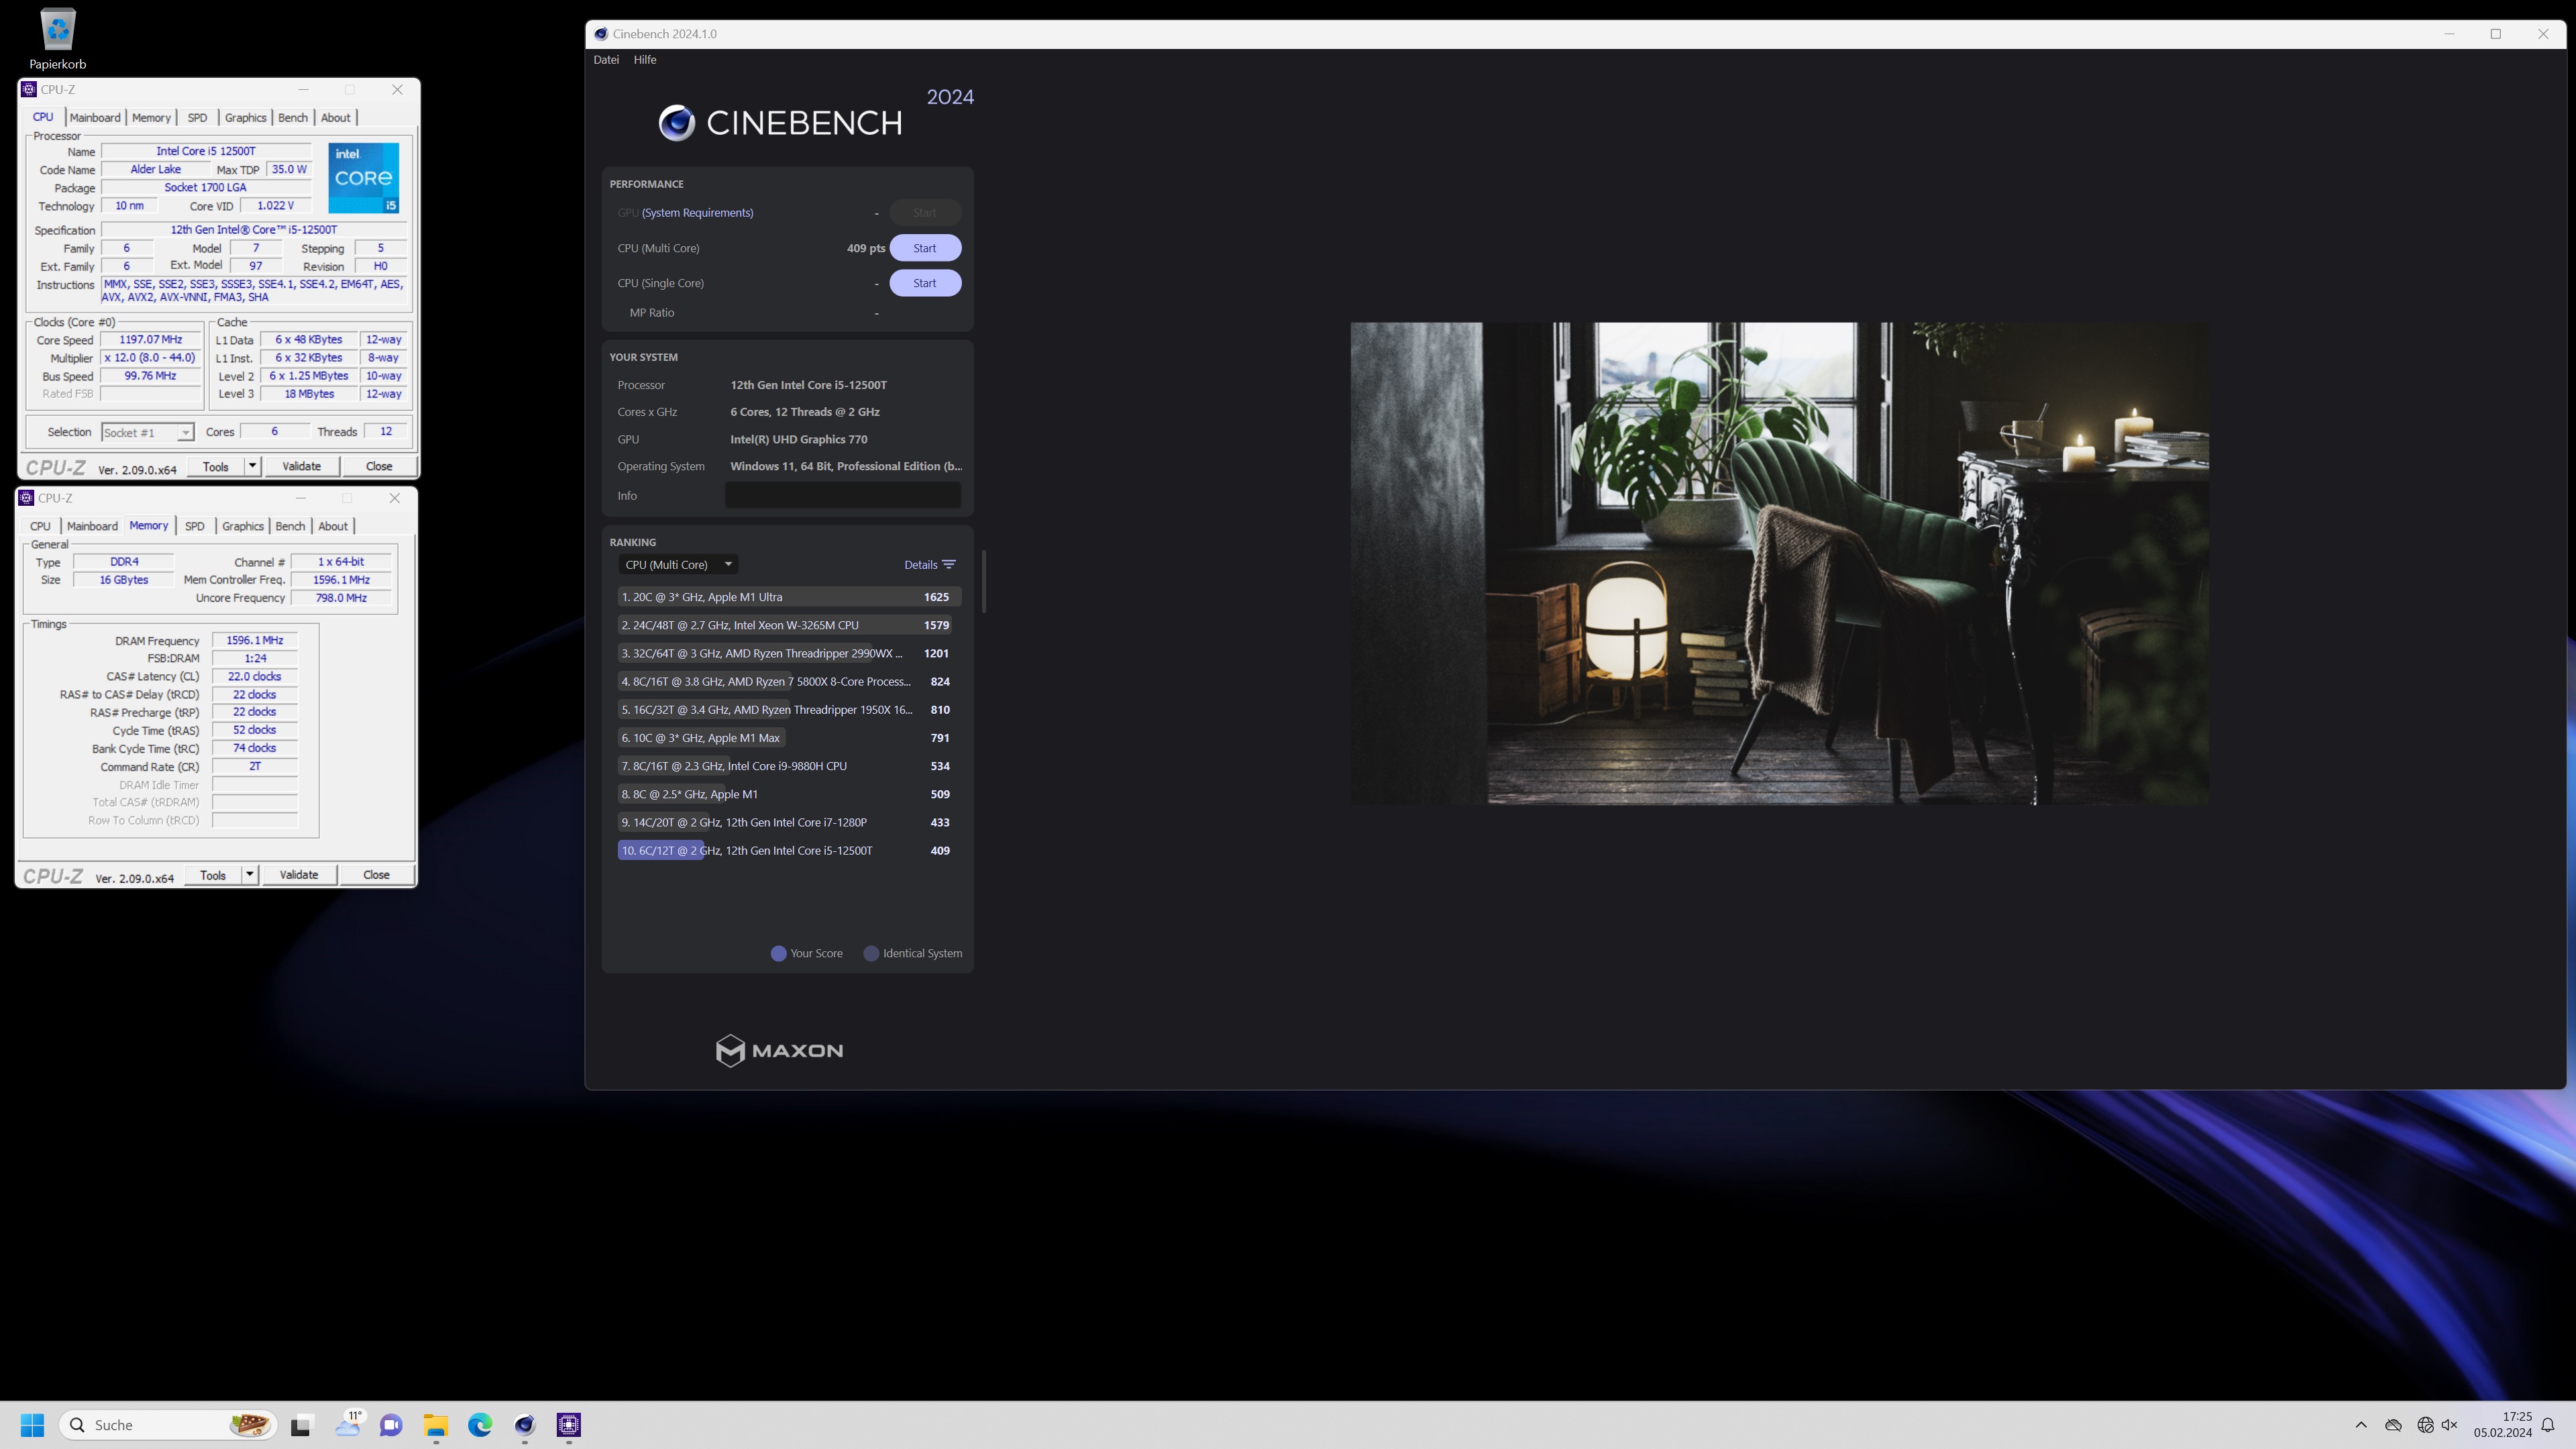Open Socket #1 selection dropdown

(x=147, y=432)
